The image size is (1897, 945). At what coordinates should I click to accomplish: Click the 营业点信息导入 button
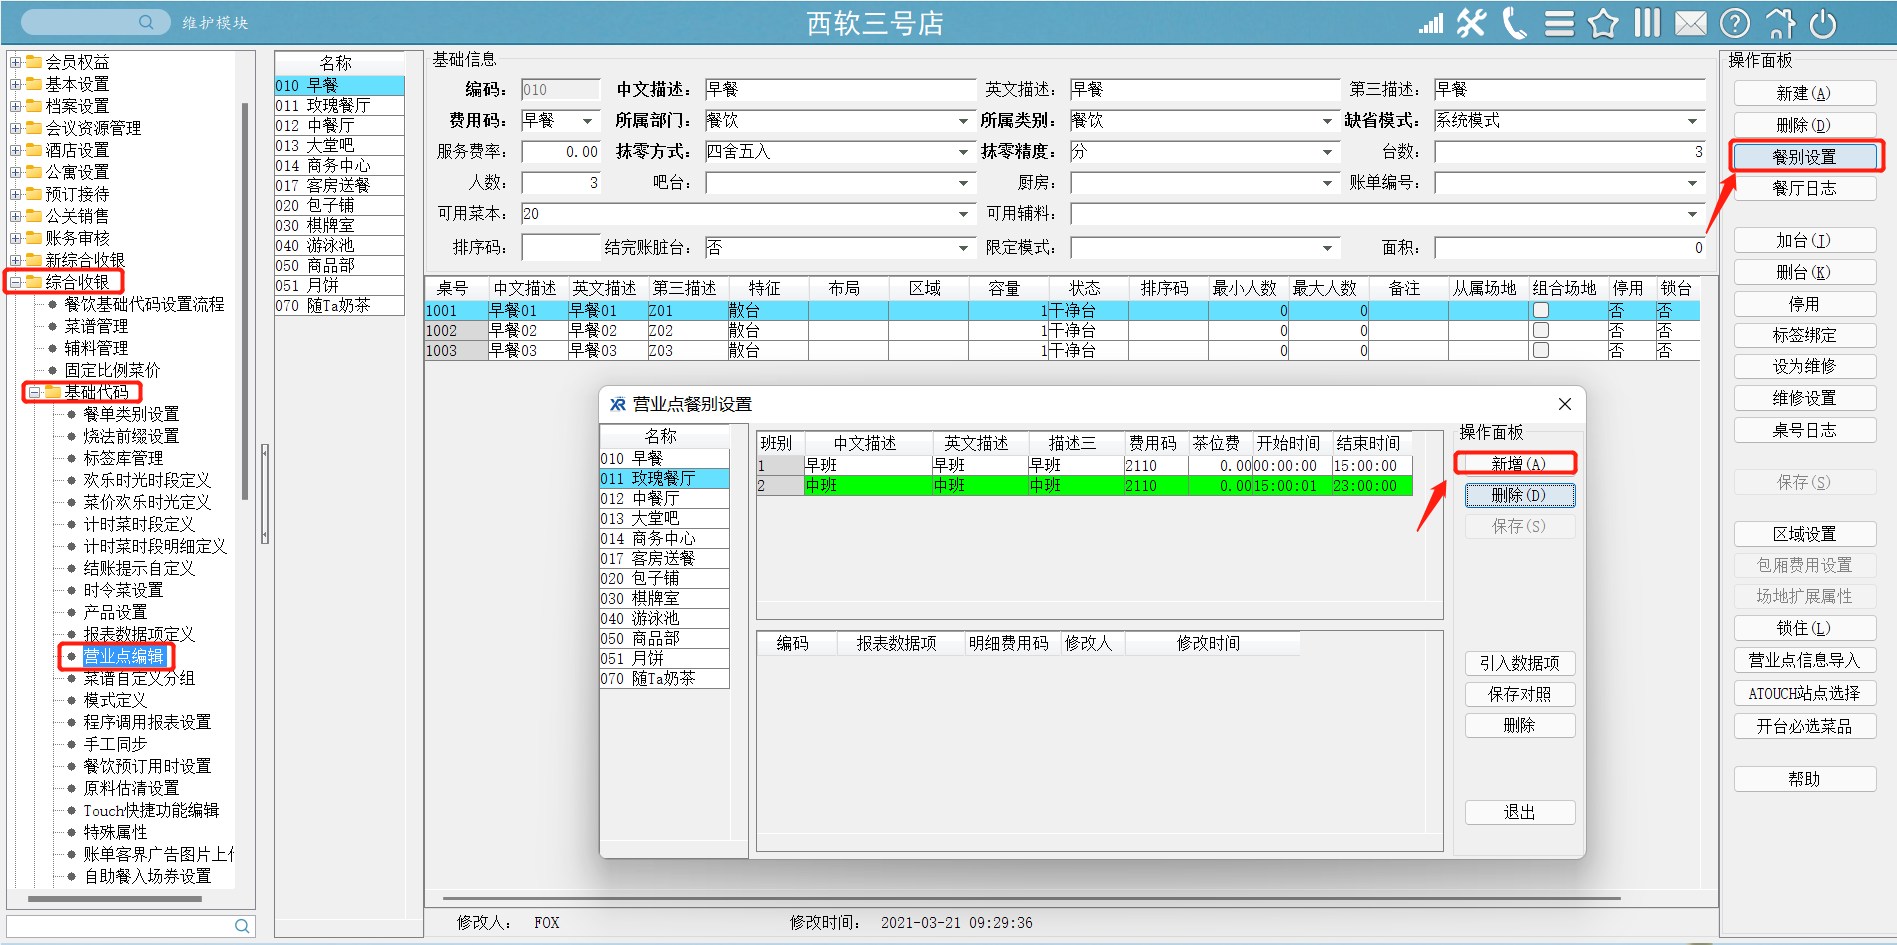1804,660
